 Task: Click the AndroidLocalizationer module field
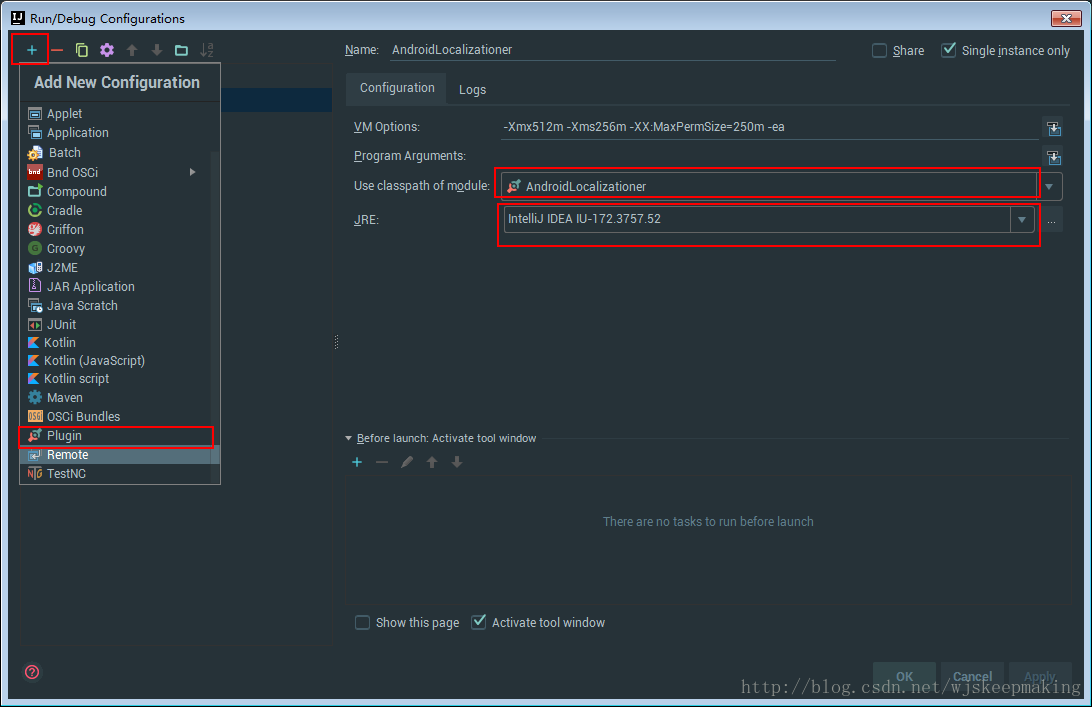(769, 187)
